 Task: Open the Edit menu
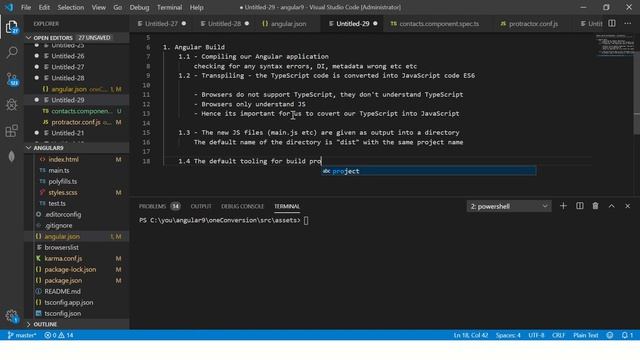(44, 7)
